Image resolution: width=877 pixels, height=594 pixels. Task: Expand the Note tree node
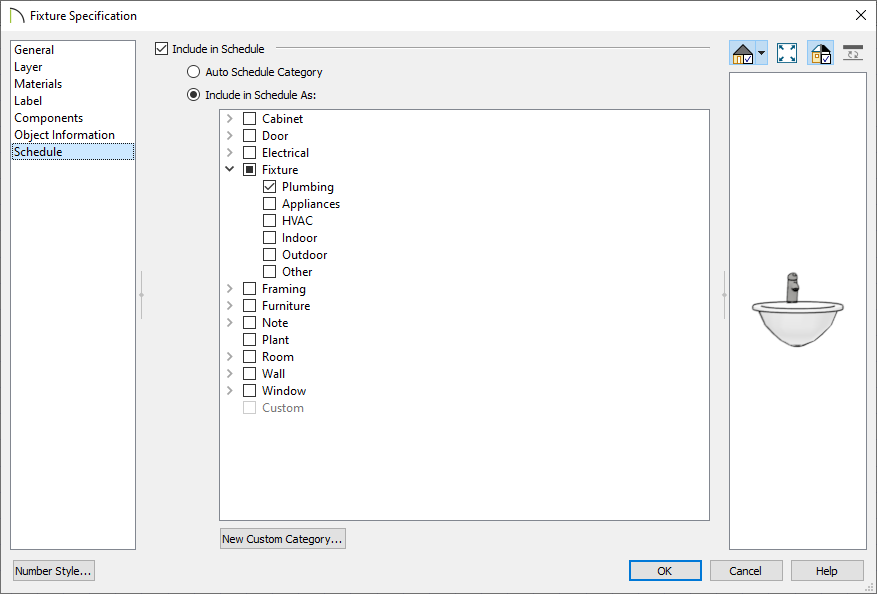(229, 323)
